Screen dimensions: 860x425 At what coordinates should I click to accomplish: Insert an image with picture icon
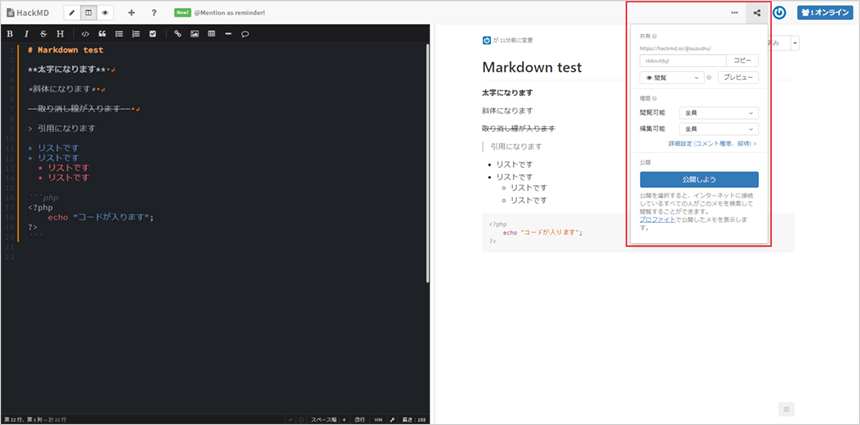(x=194, y=33)
